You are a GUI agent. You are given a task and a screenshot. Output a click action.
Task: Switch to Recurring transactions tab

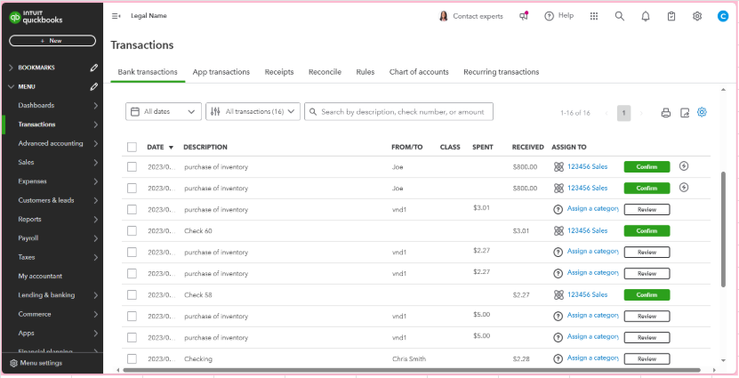(x=501, y=72)
